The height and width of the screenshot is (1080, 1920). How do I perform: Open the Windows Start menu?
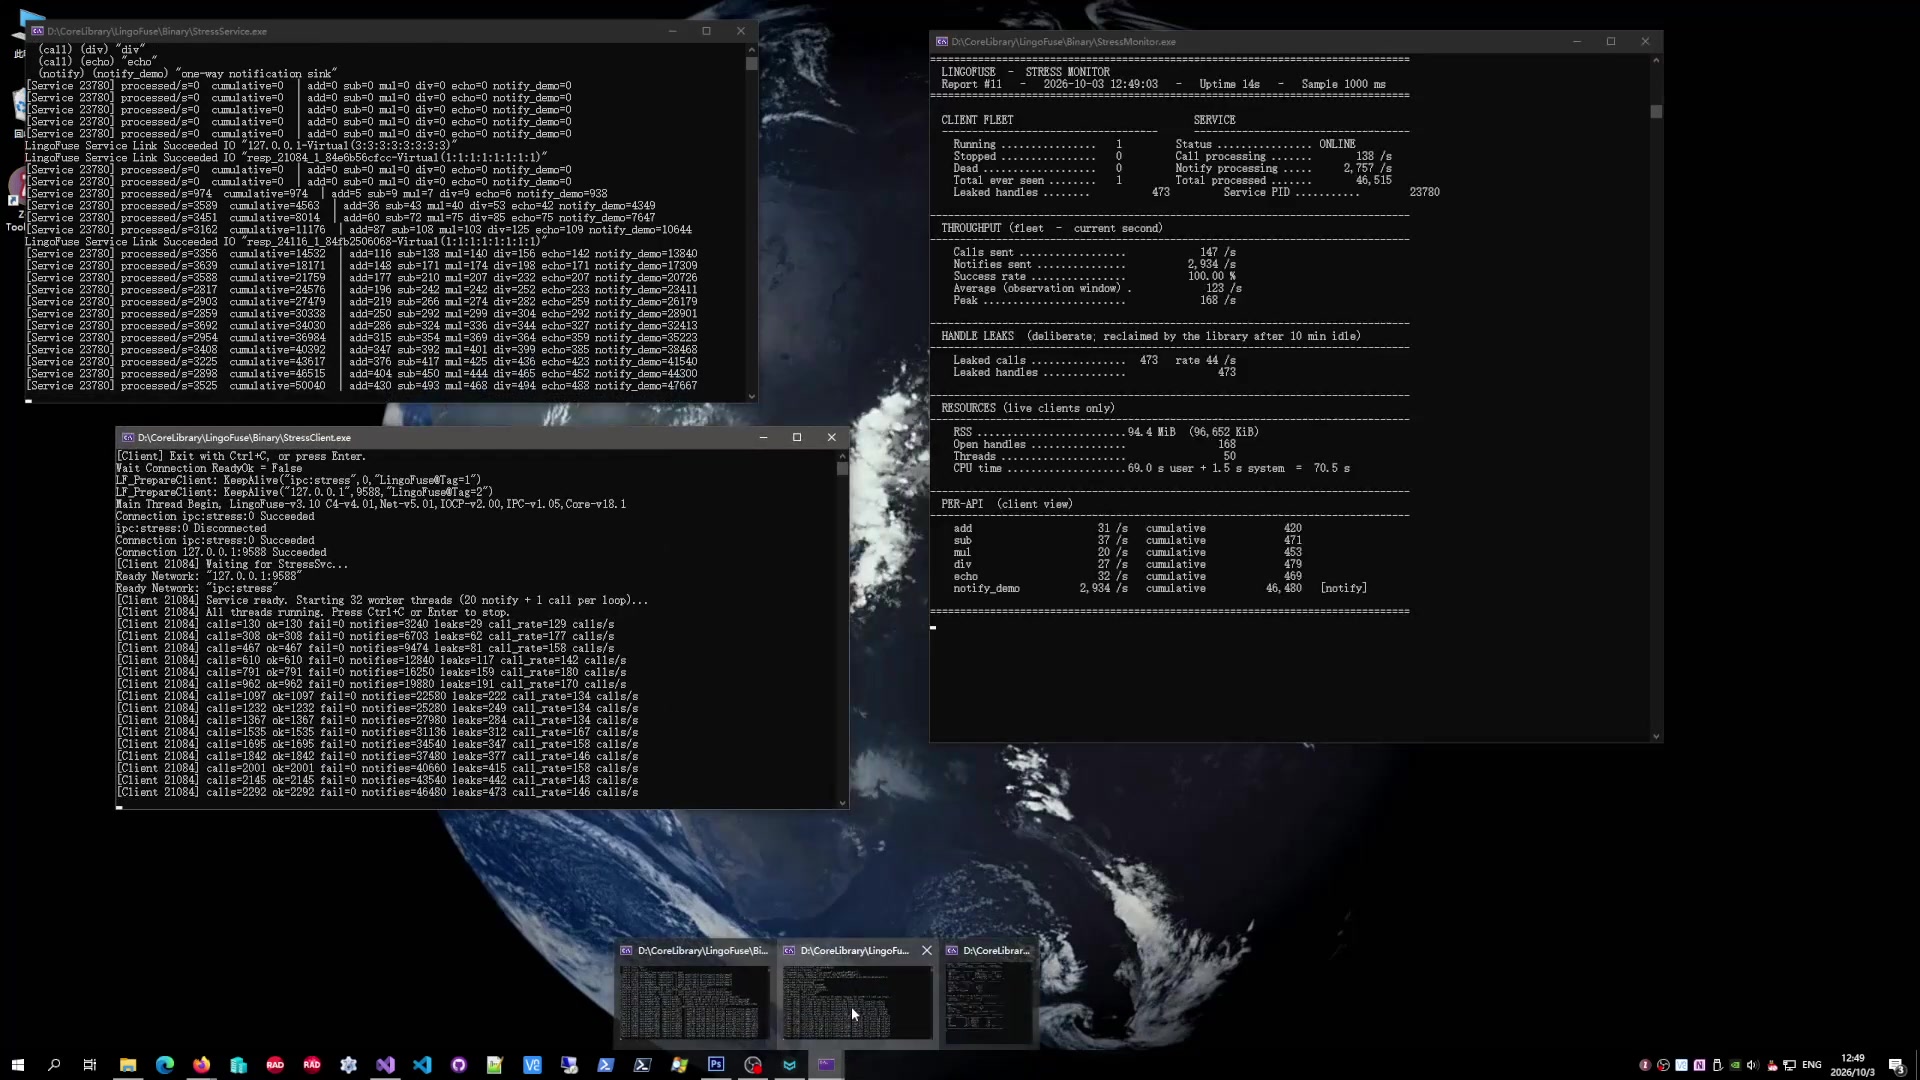coord(17,1065)
